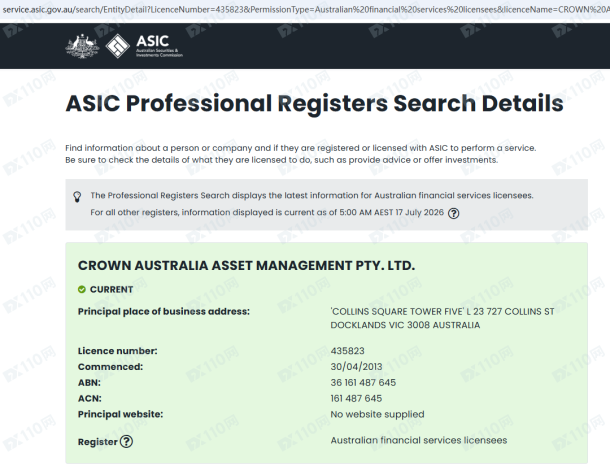610x466 pixels.
Task: Click the 'Register' field label
Action: click(x=97, y=442)
